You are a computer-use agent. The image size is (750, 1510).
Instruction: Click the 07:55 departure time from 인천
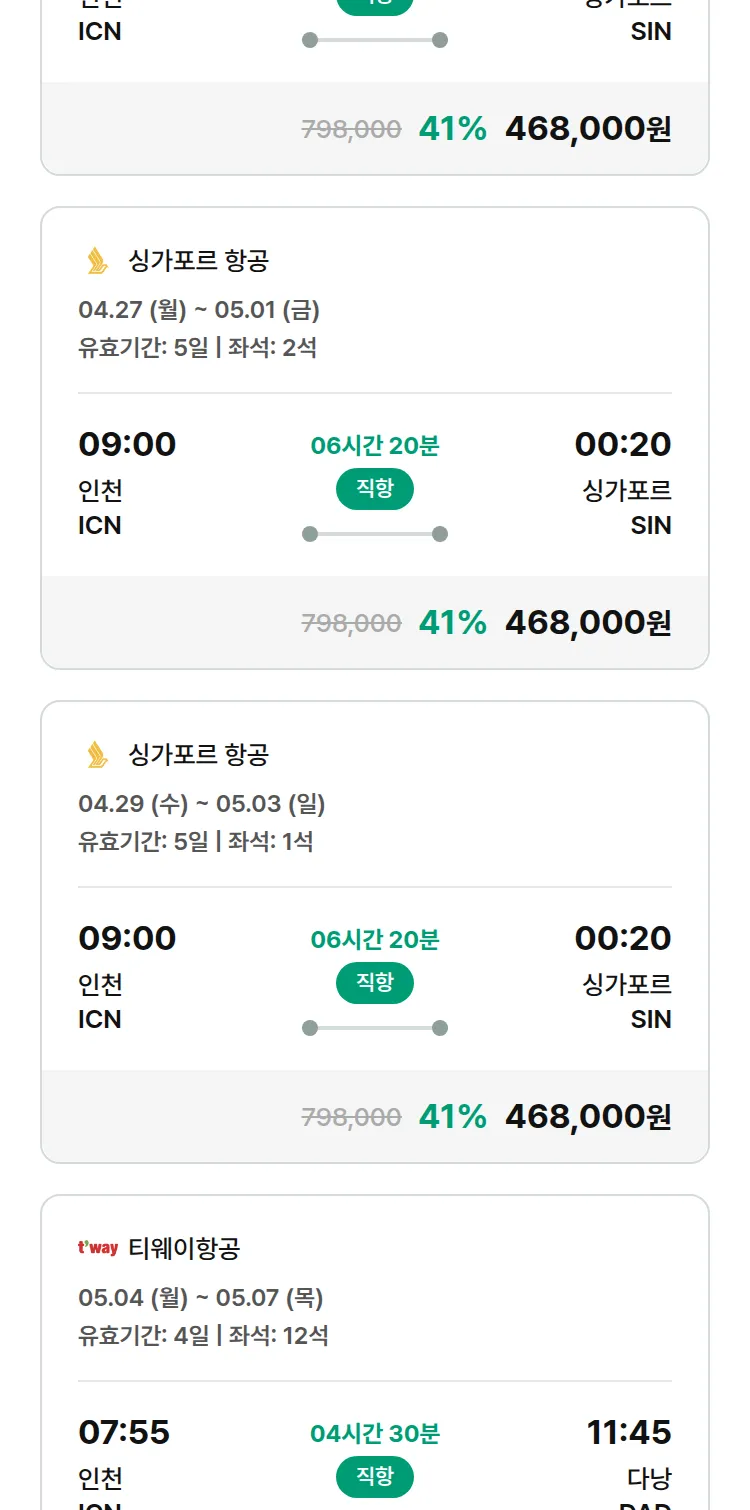[124, 1432]
